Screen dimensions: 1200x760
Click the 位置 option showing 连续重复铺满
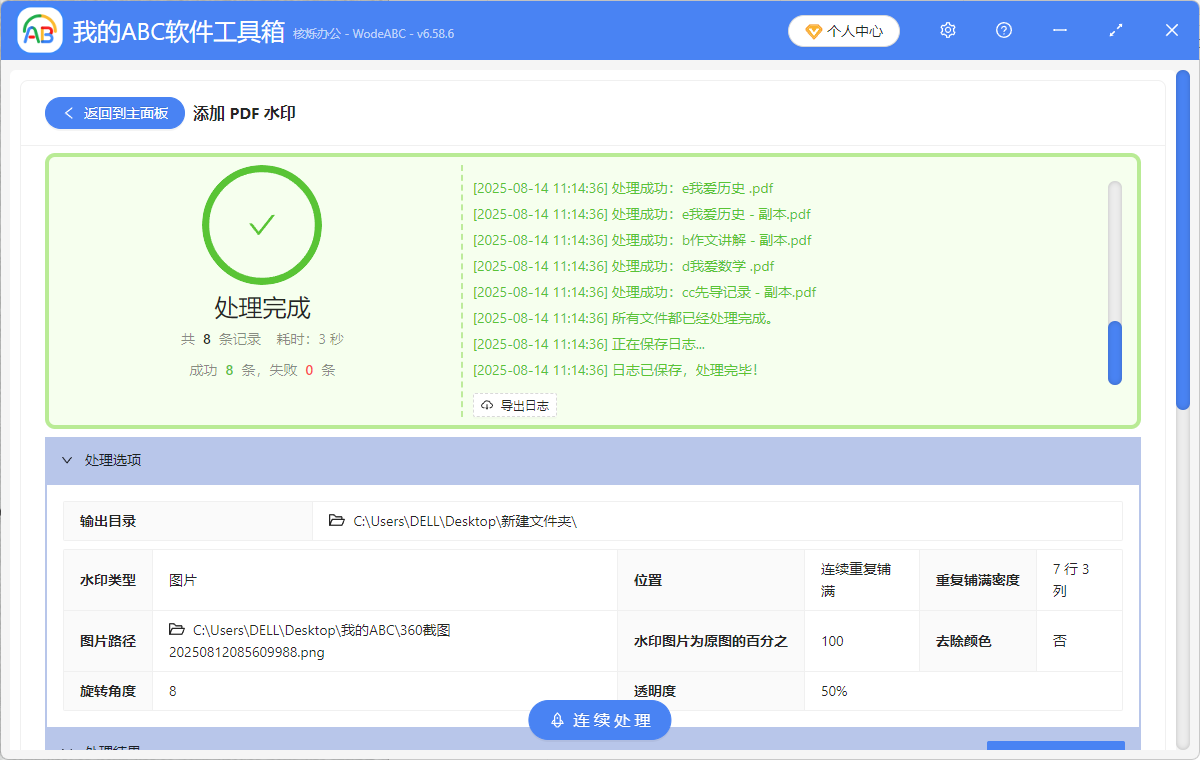855,580
